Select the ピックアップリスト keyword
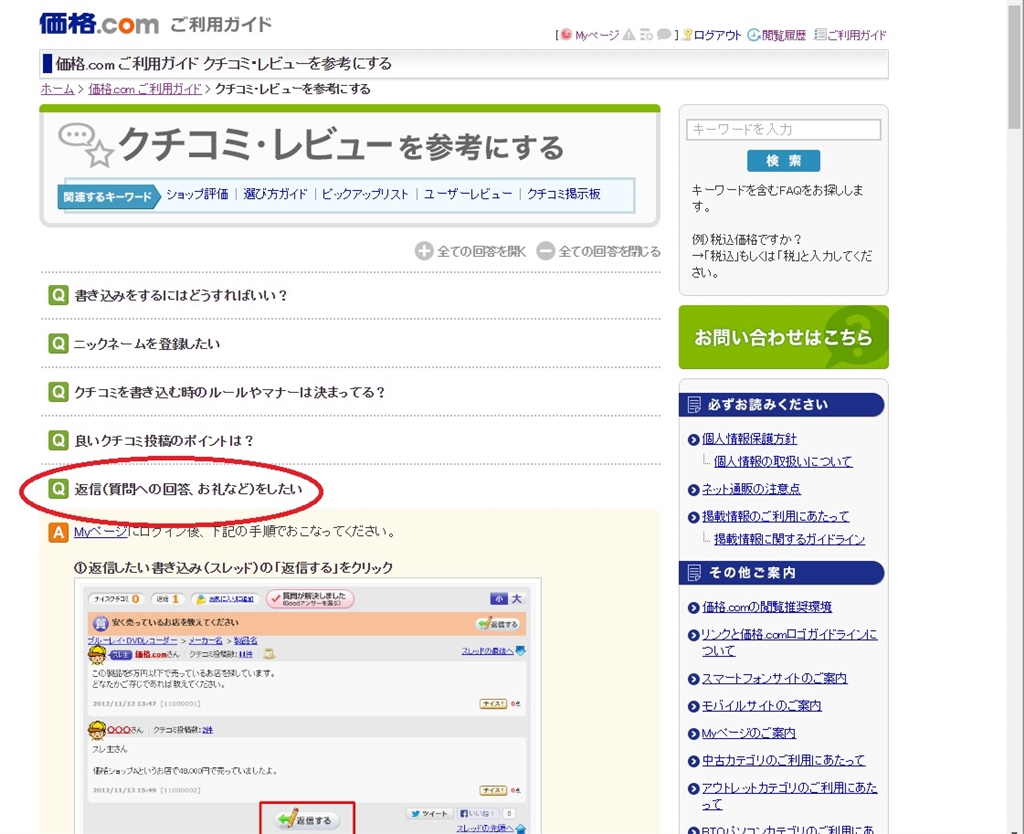This screenshot has height=834, width=1024. click(x=365, y=194)
